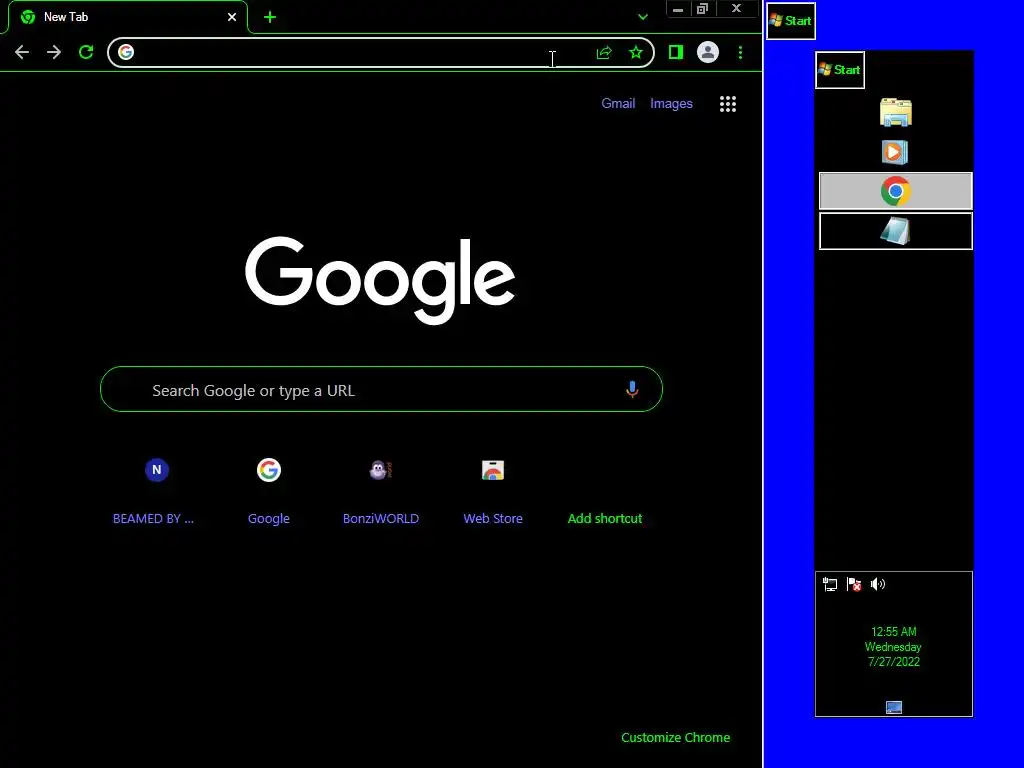Click the show desktop icon

click(894, 707)
